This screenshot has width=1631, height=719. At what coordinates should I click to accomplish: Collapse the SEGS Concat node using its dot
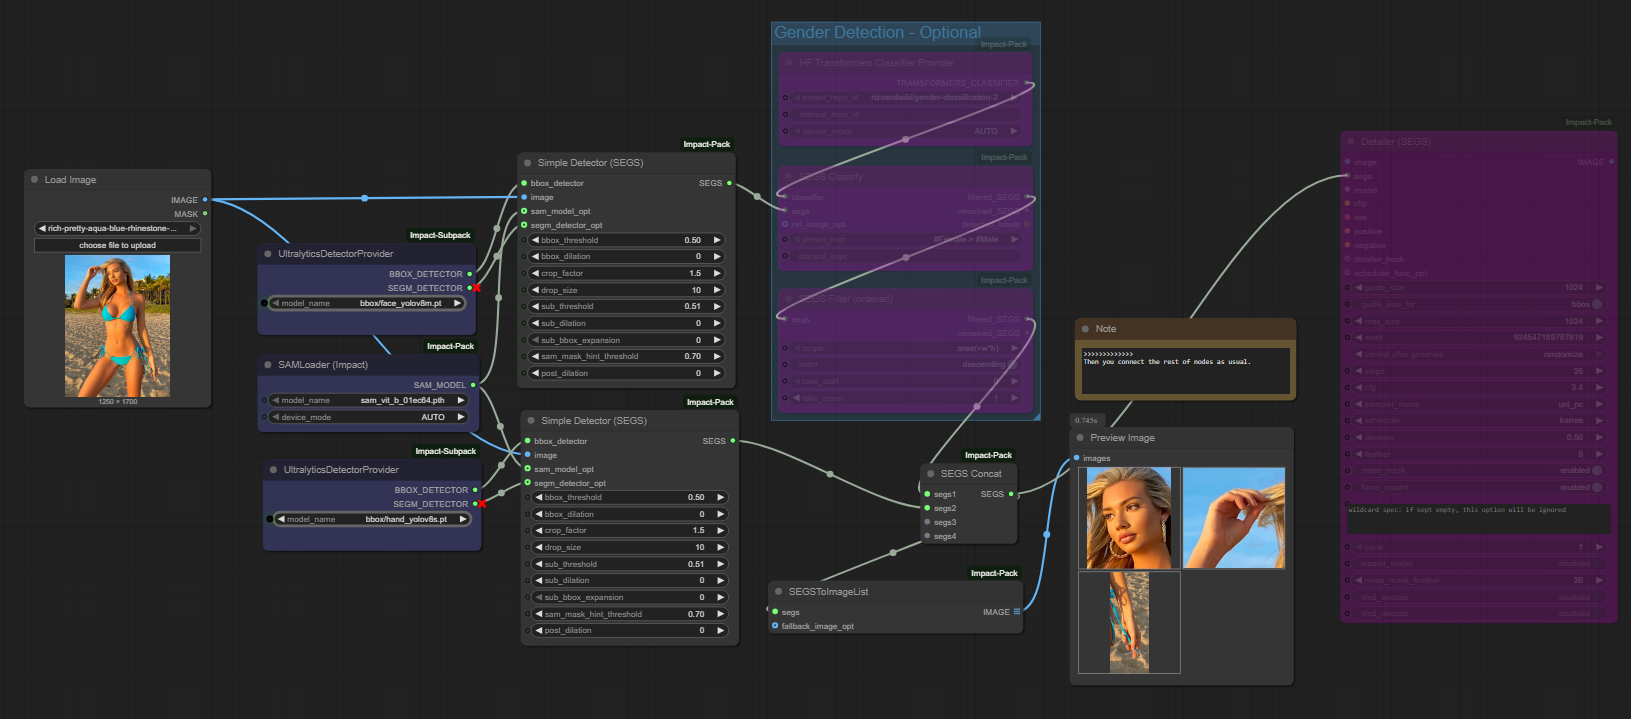931,474
